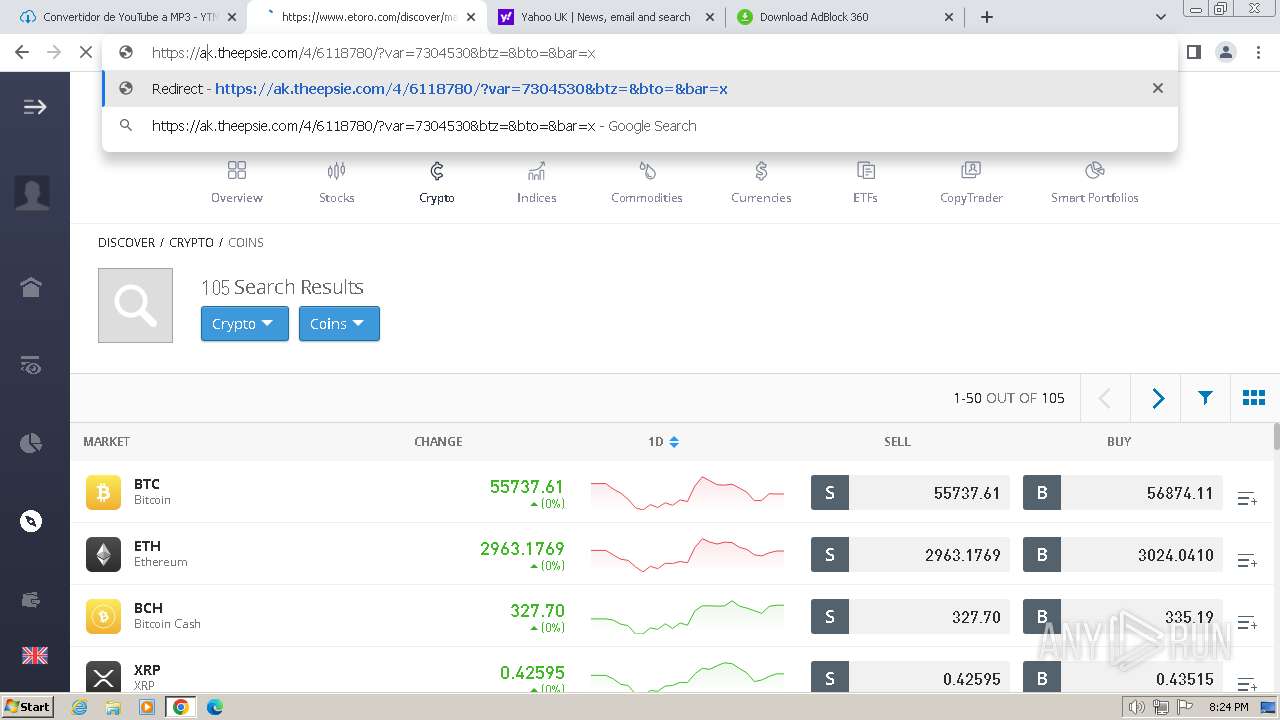Open the user profile avatar in sidebar
Image resolution: width=1280 pixels, height=720 pixels.
32,192
